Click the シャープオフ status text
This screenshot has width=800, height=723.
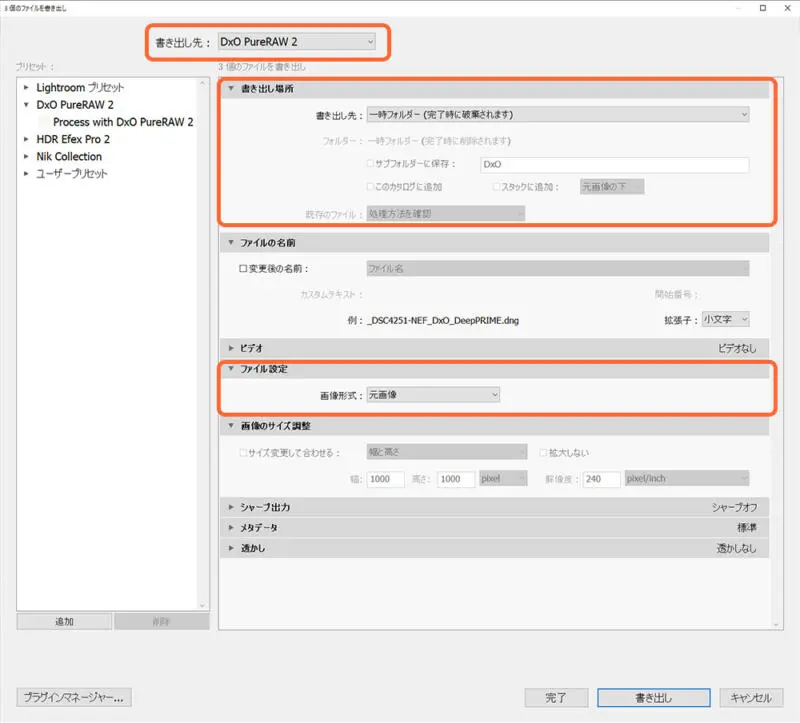[x=735, y=507]
